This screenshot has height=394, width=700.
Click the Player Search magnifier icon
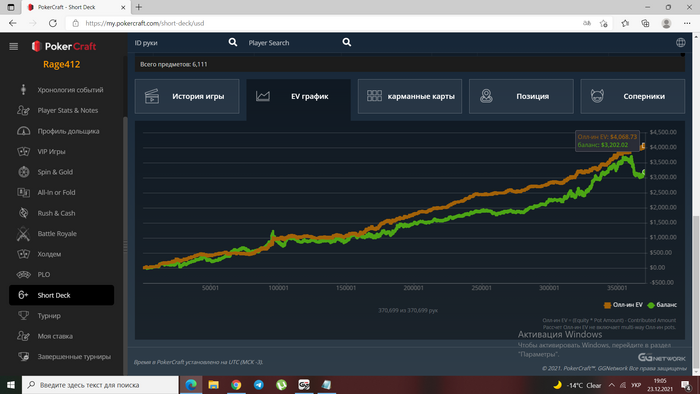(346, 42)
